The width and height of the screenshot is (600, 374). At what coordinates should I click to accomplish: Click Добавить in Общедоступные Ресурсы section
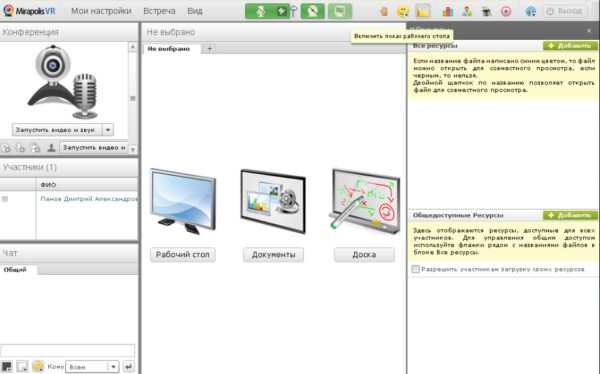tap(570, 215)
